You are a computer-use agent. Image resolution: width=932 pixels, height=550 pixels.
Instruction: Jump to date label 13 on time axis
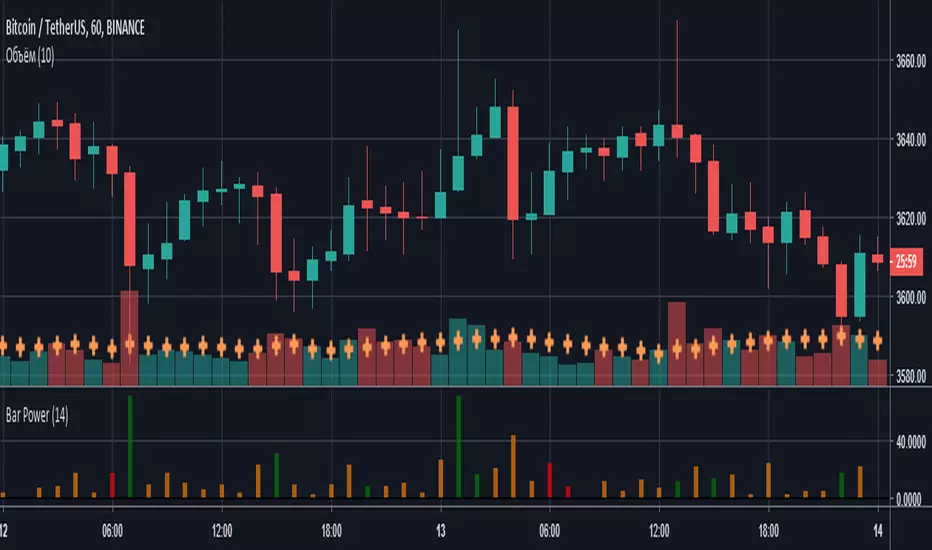[441, 530]
